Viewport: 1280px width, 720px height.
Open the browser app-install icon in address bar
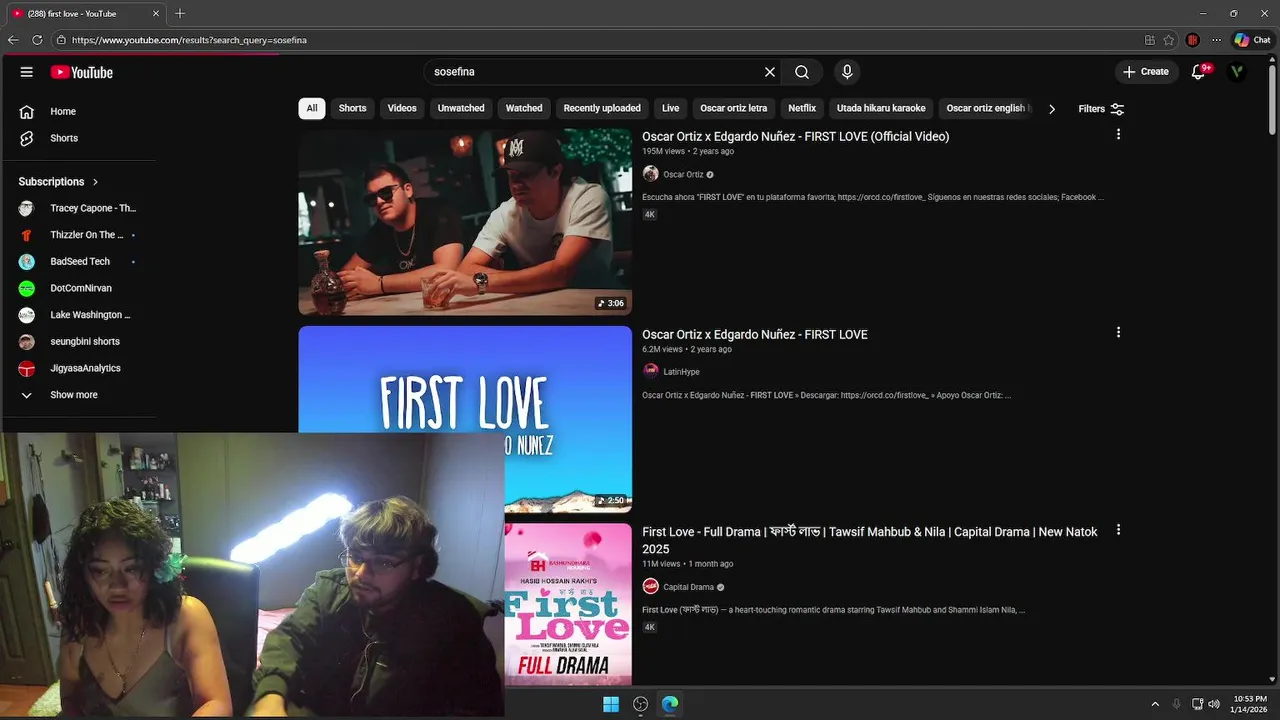pyautogui.click(x=1149, y=40)
